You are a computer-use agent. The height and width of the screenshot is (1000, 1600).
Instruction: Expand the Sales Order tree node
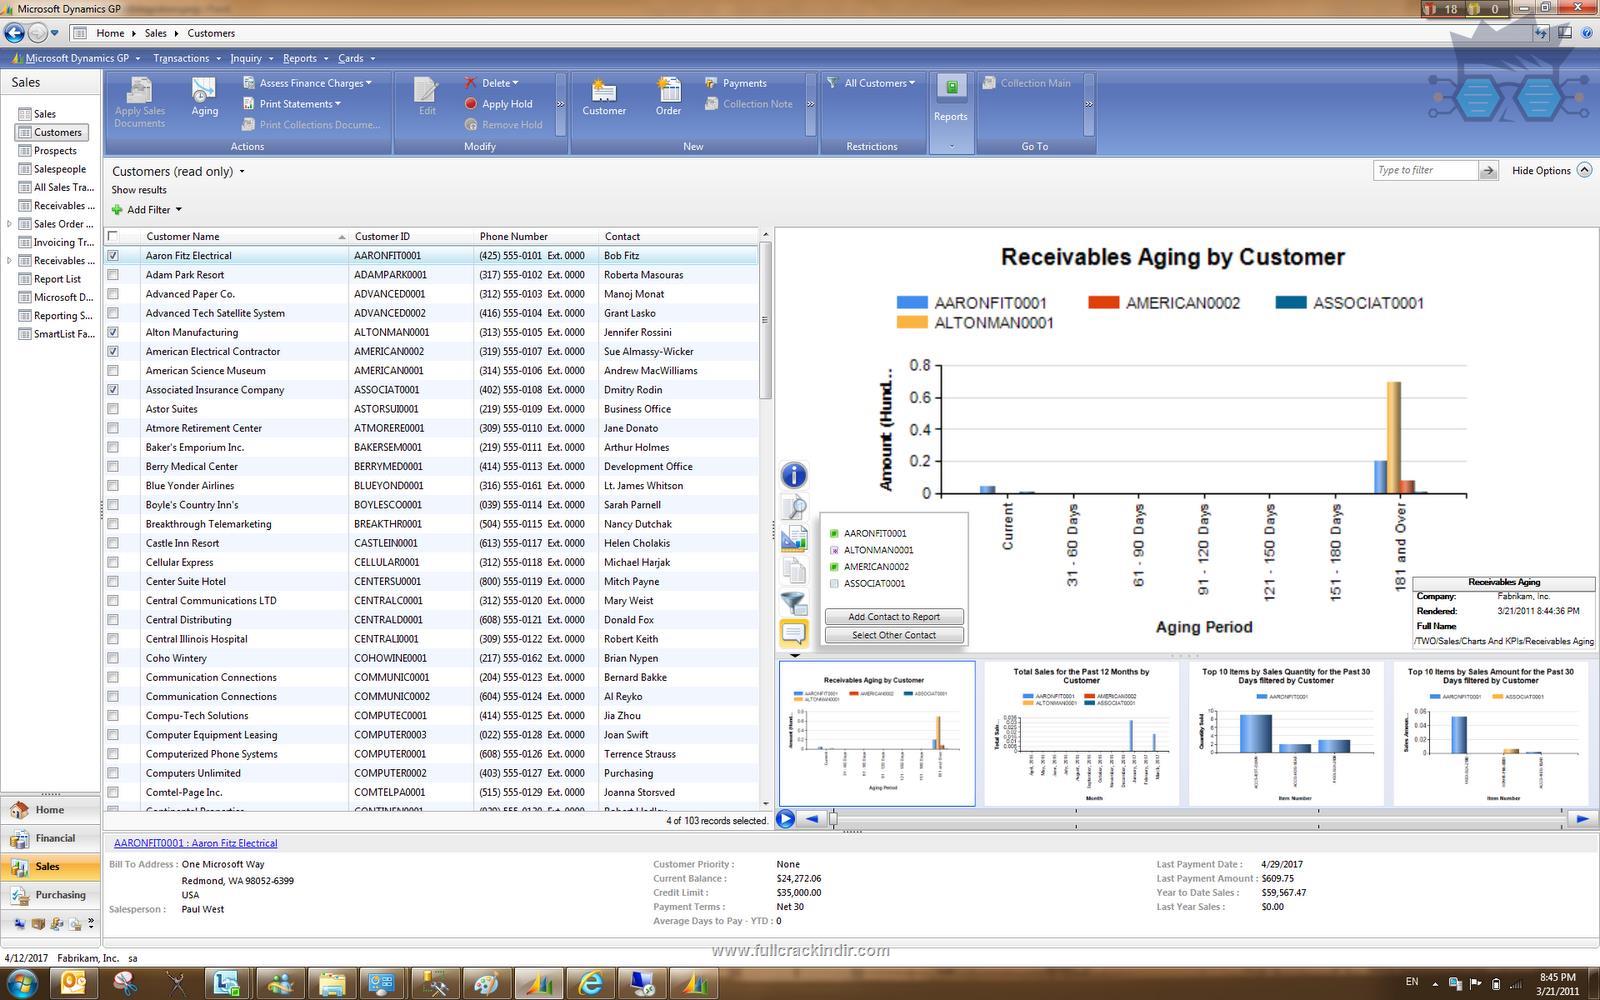(x=9, y=224)
